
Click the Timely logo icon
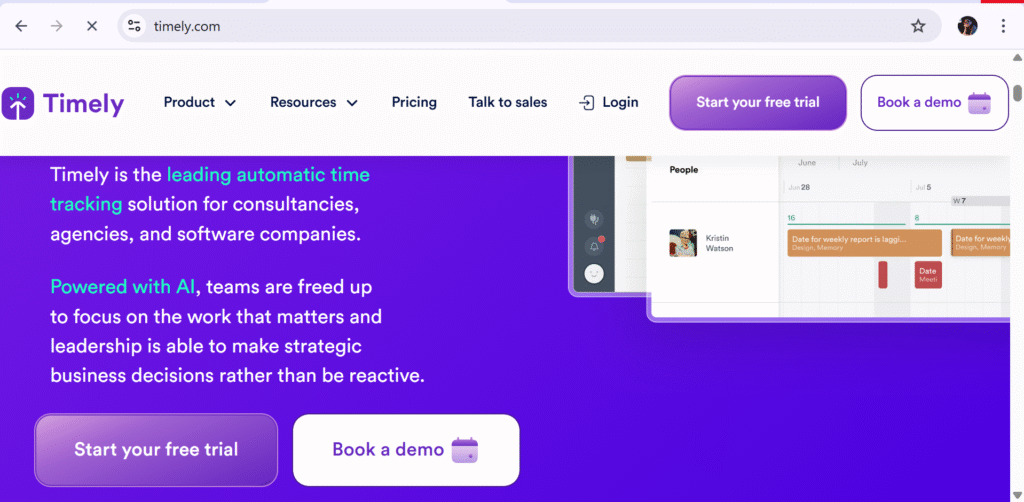tap(18, 104)
